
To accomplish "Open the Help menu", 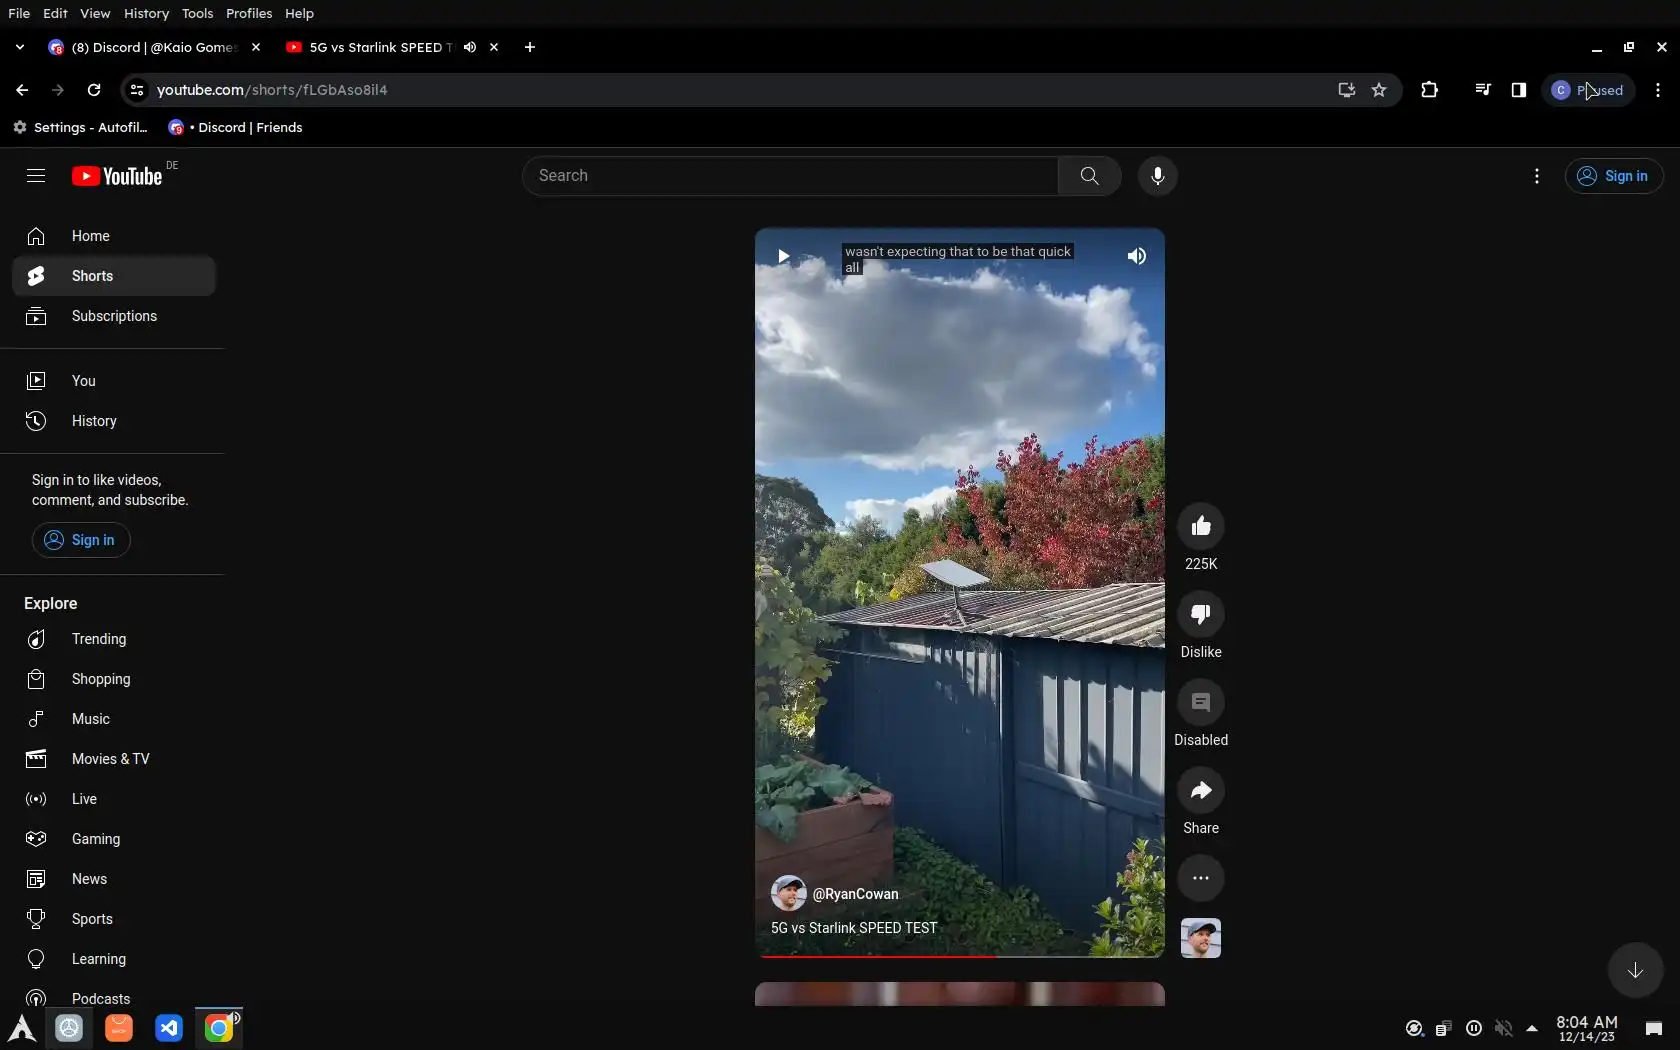I will point(299,13).
